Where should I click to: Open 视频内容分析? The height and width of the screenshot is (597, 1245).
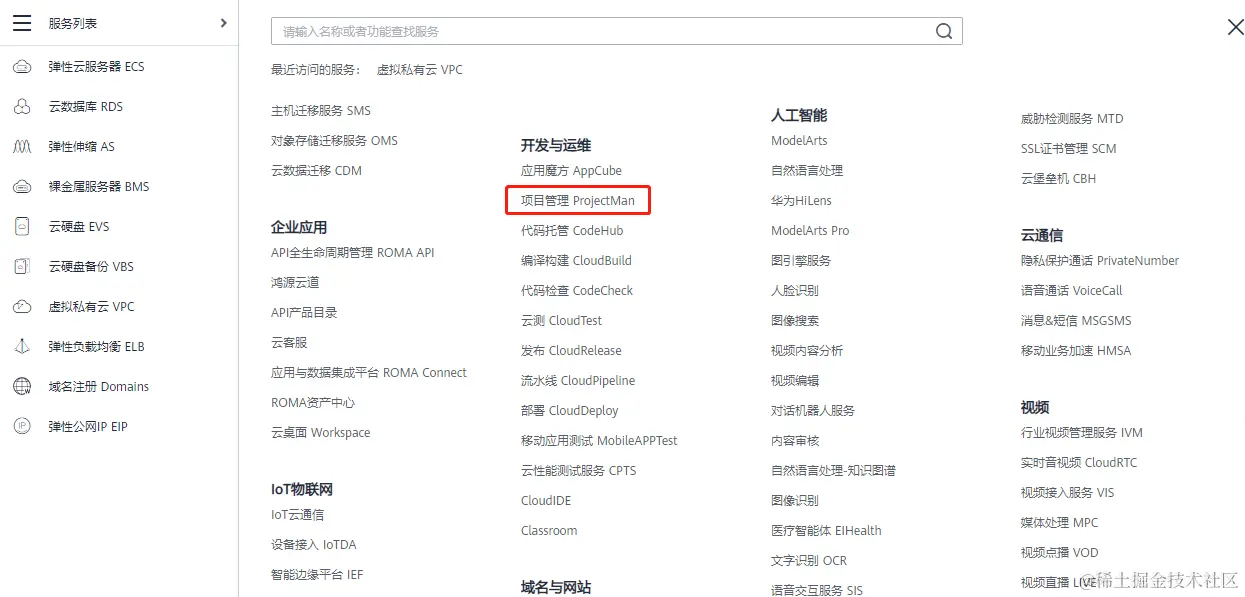(807, 351)
